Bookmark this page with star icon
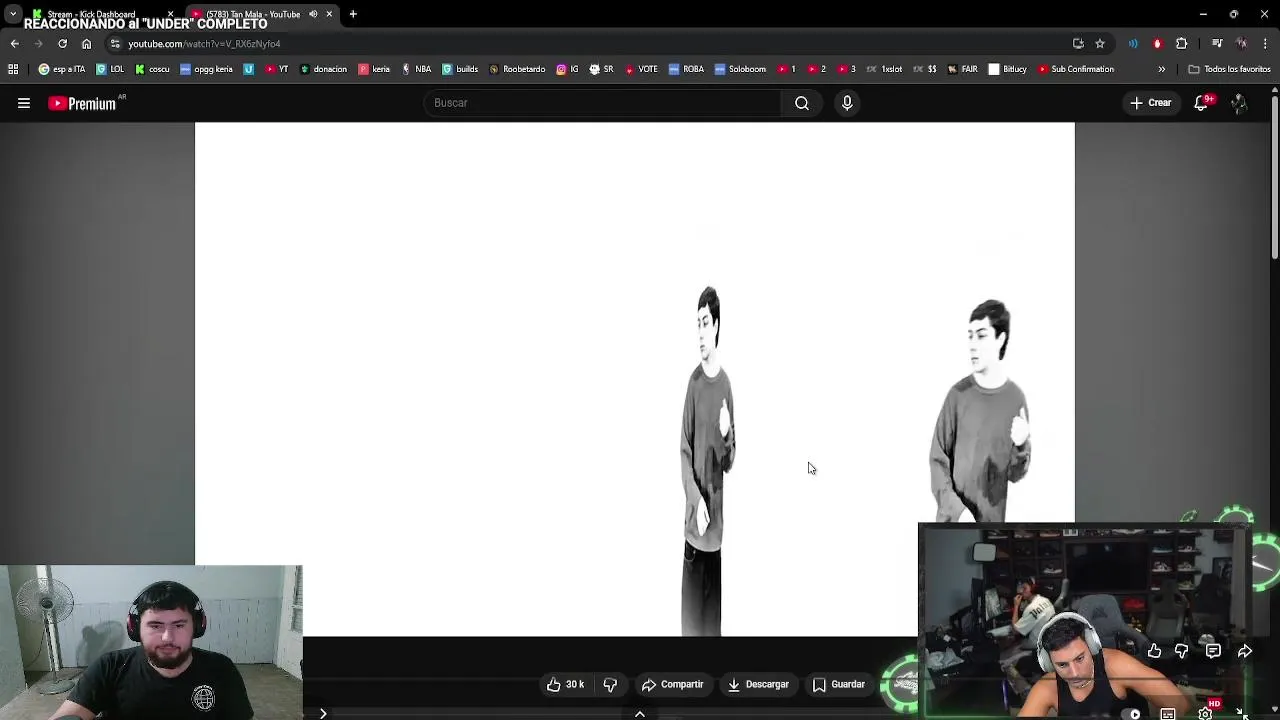 tap(1100, 44)
